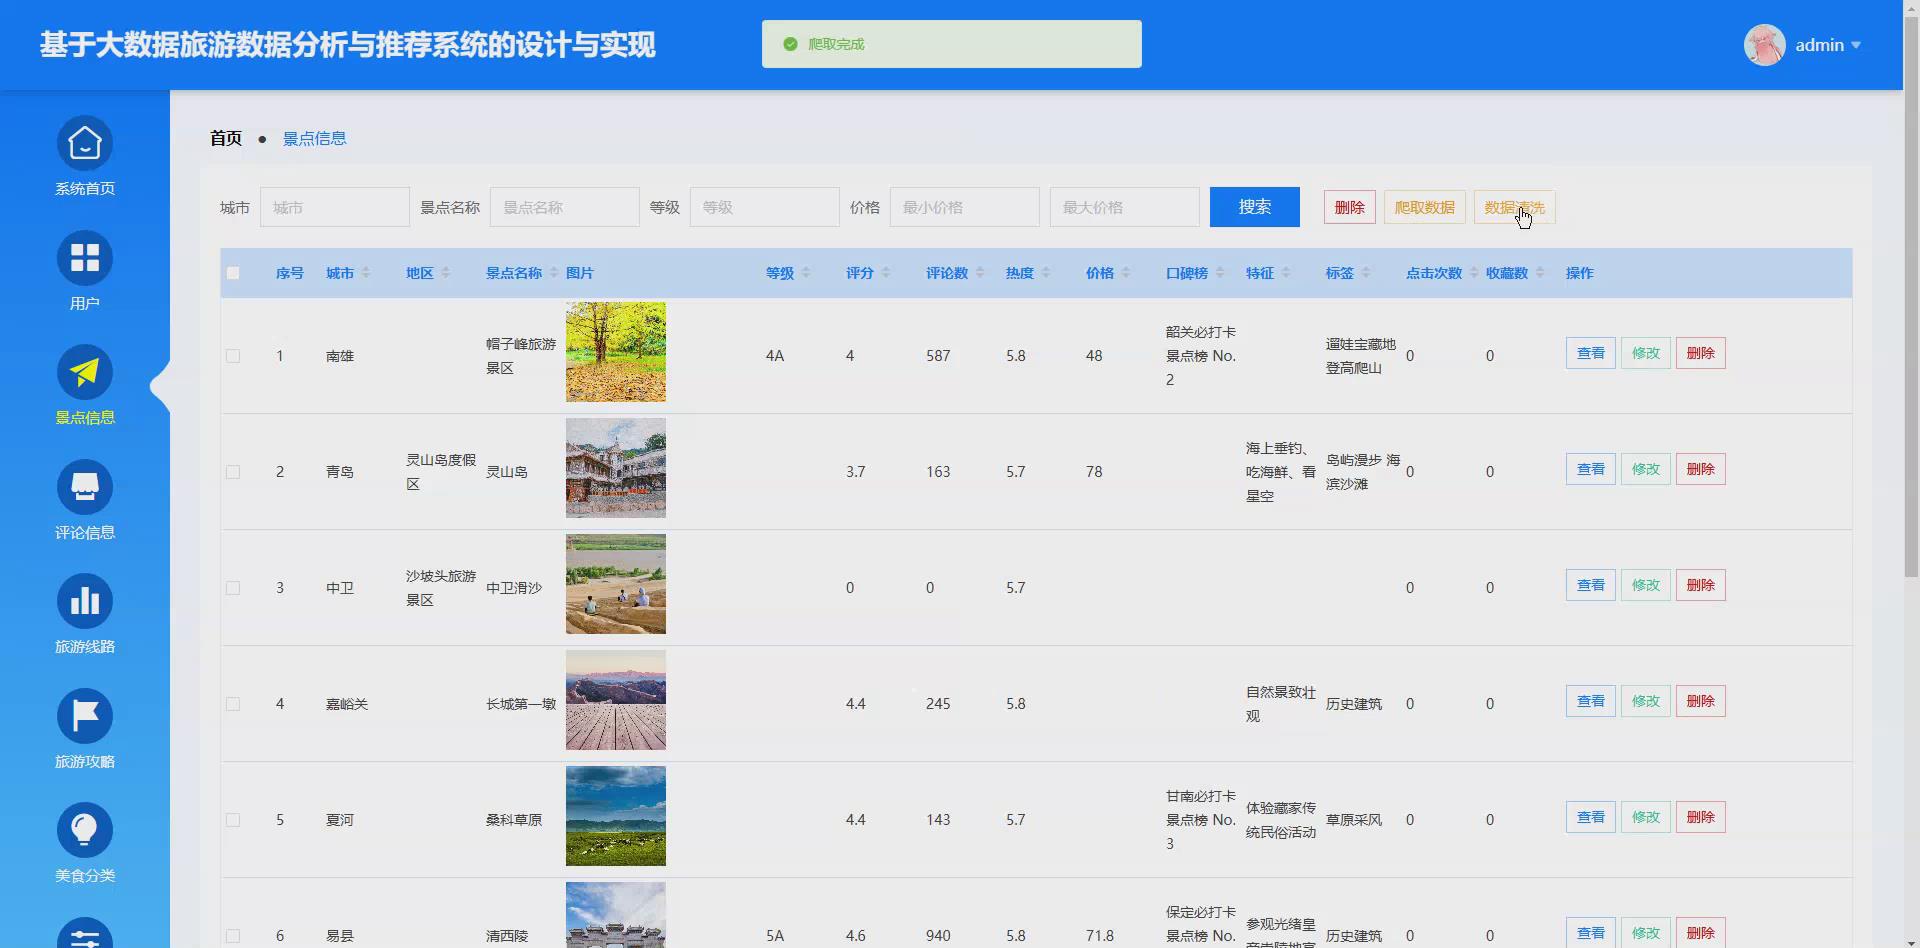Screen dimensions: 1920x948
Task: Sort the 评分 column ascending
Action: click(x=885, y=267)
